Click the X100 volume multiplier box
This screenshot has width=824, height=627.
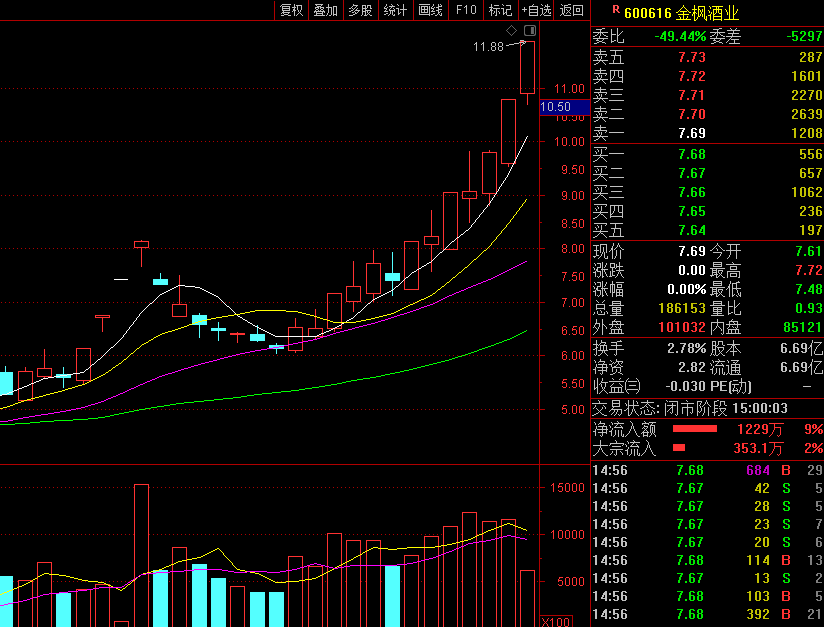click(556, 621)
